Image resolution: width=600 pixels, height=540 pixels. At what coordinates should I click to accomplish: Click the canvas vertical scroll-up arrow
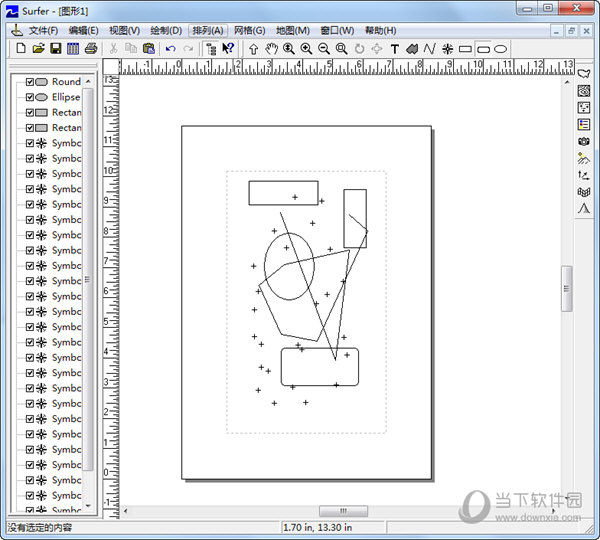(567, 65)
